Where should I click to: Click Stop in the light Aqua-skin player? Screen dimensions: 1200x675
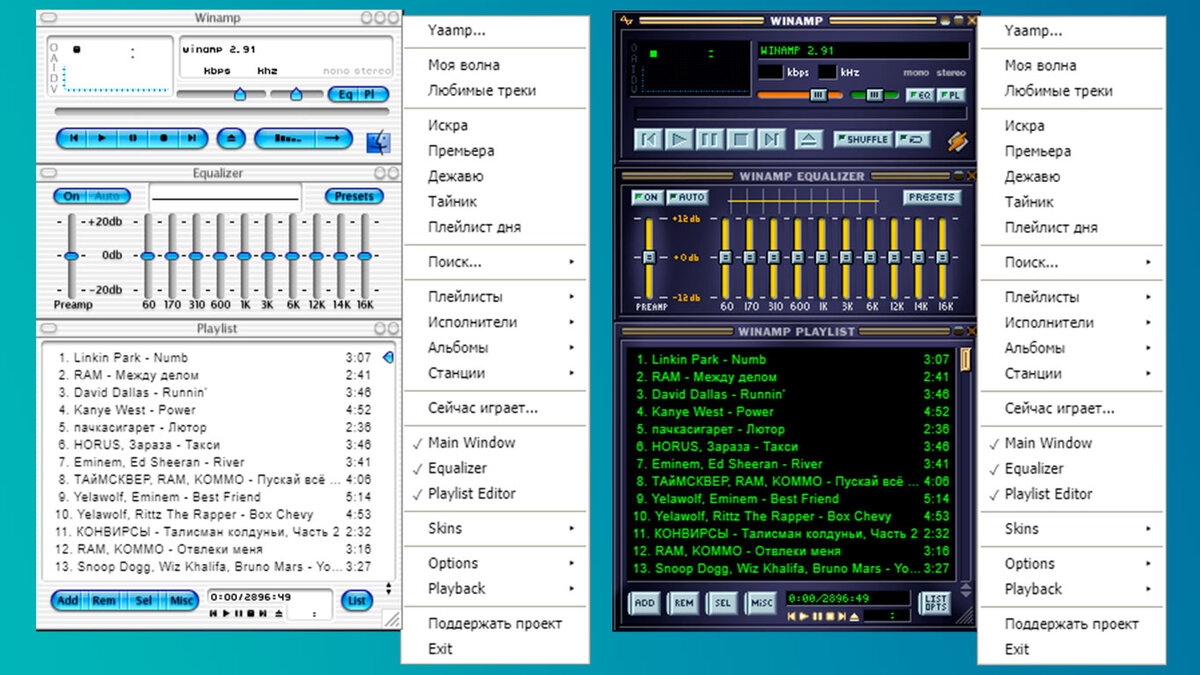pos(162,138)
